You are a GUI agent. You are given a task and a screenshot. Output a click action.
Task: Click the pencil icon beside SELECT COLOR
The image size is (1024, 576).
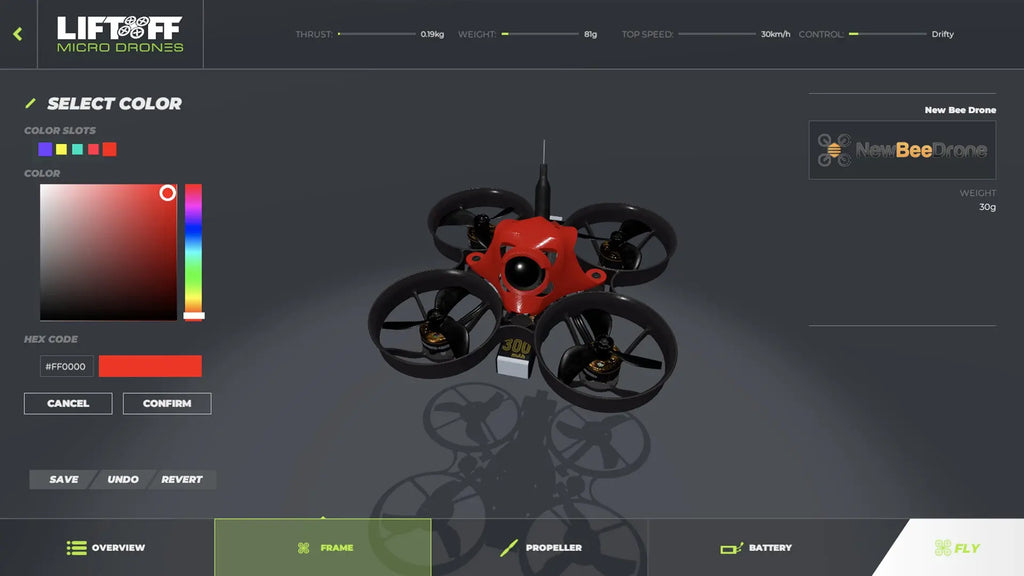[29, 103]
